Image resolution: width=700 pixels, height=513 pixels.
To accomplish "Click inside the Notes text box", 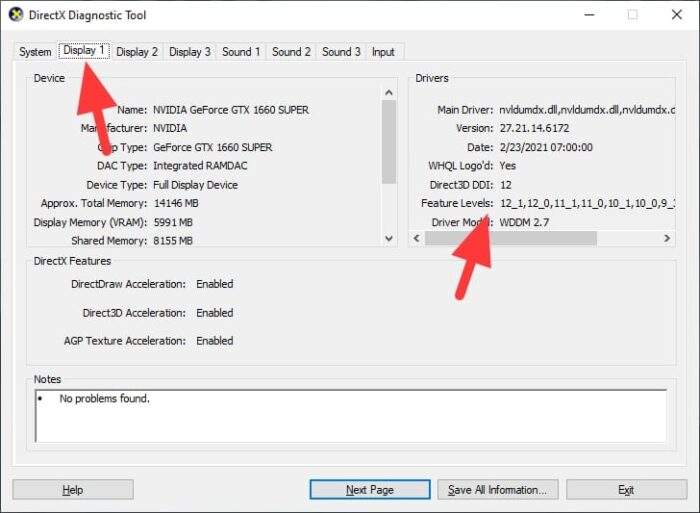I will tap(351, 416).
